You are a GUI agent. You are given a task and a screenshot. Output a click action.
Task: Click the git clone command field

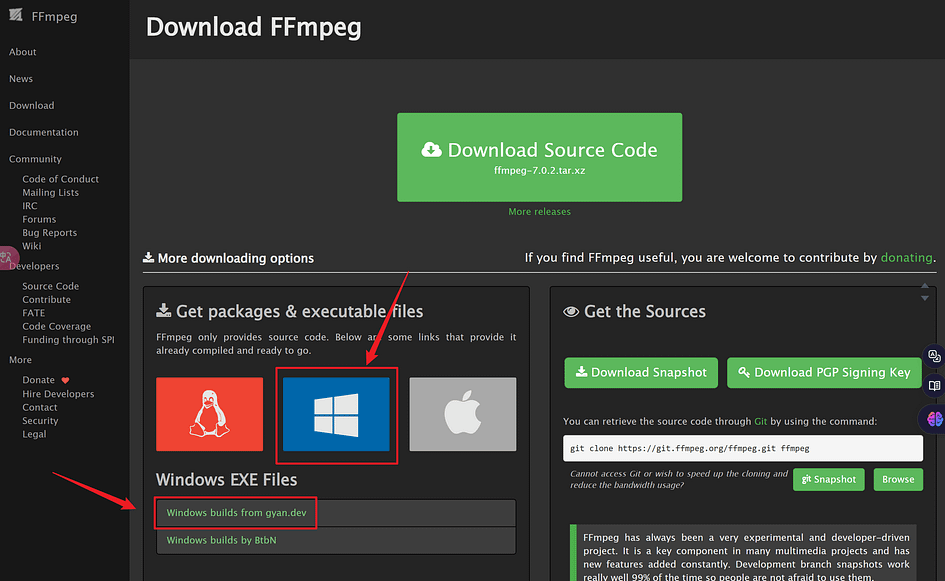[742, 448]
